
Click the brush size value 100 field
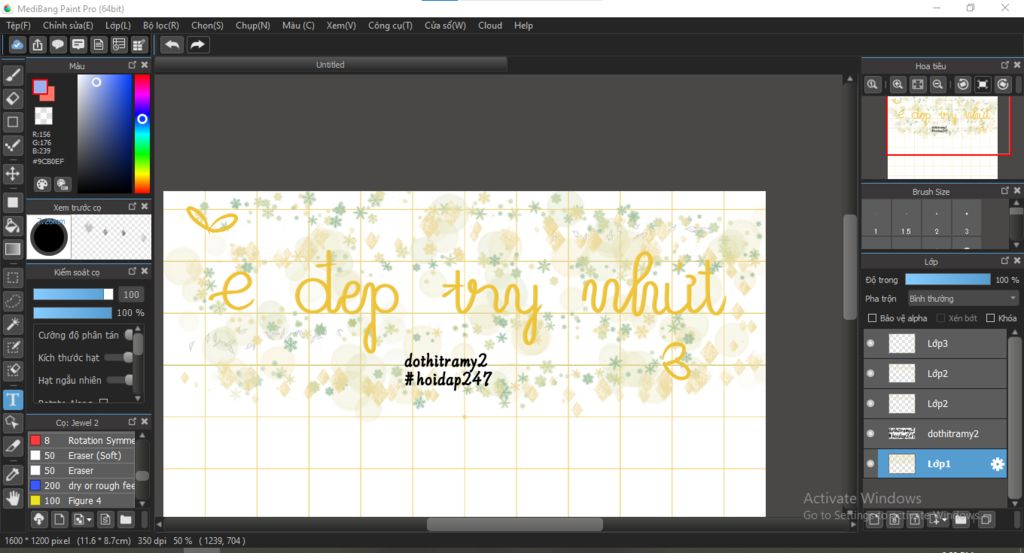point(131,294)
